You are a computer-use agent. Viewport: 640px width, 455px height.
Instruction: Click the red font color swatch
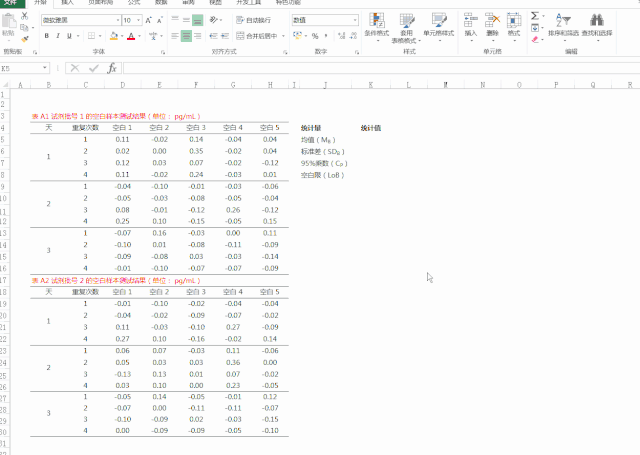pos(131,37)
